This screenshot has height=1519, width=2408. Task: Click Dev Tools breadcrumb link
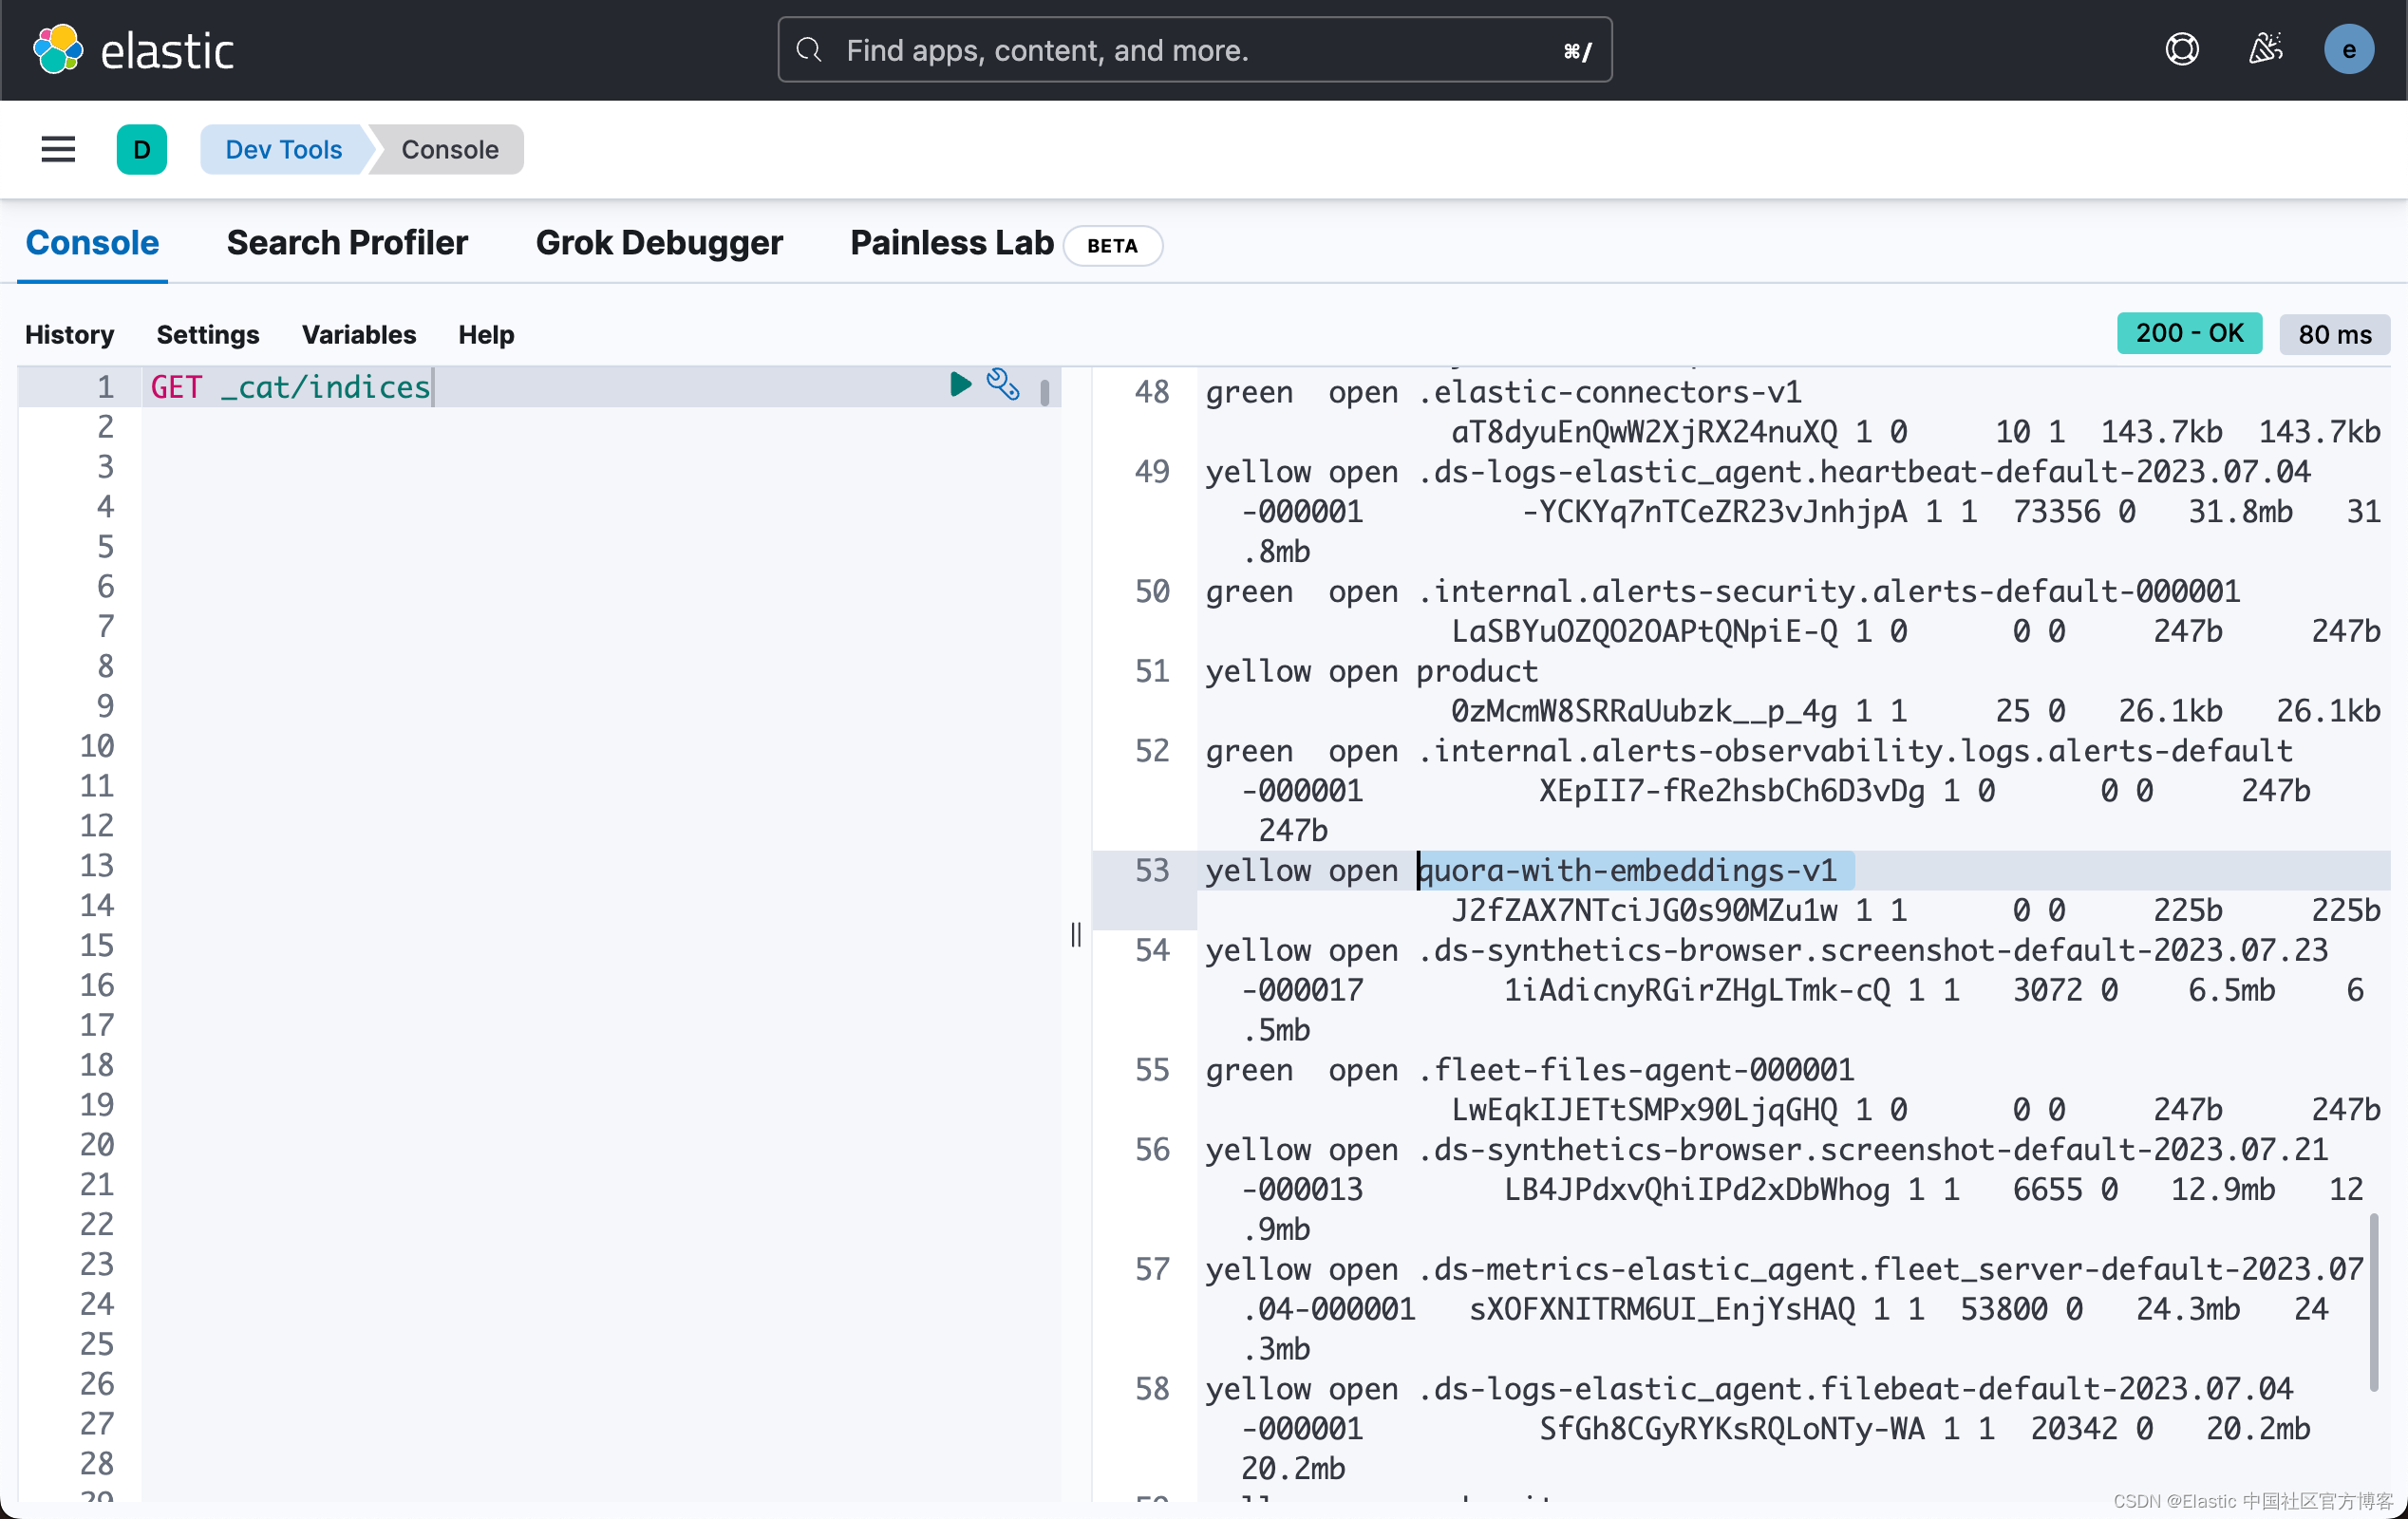coord(283,150)
